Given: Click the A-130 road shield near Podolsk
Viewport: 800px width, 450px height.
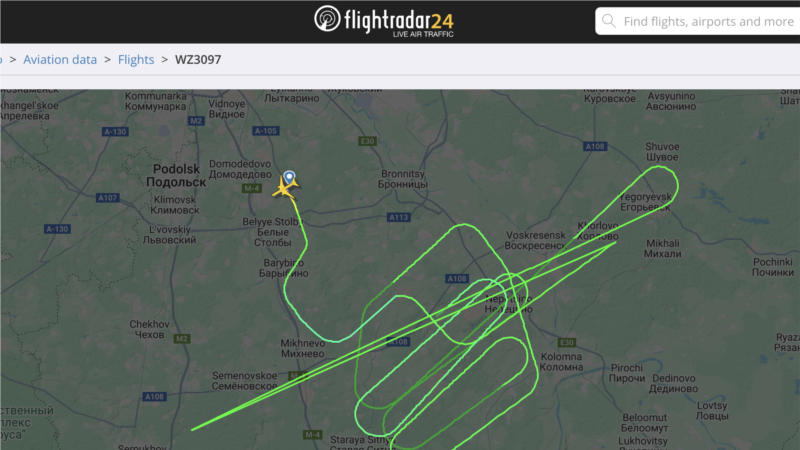Looking at the screenshot, I should 115,132.
